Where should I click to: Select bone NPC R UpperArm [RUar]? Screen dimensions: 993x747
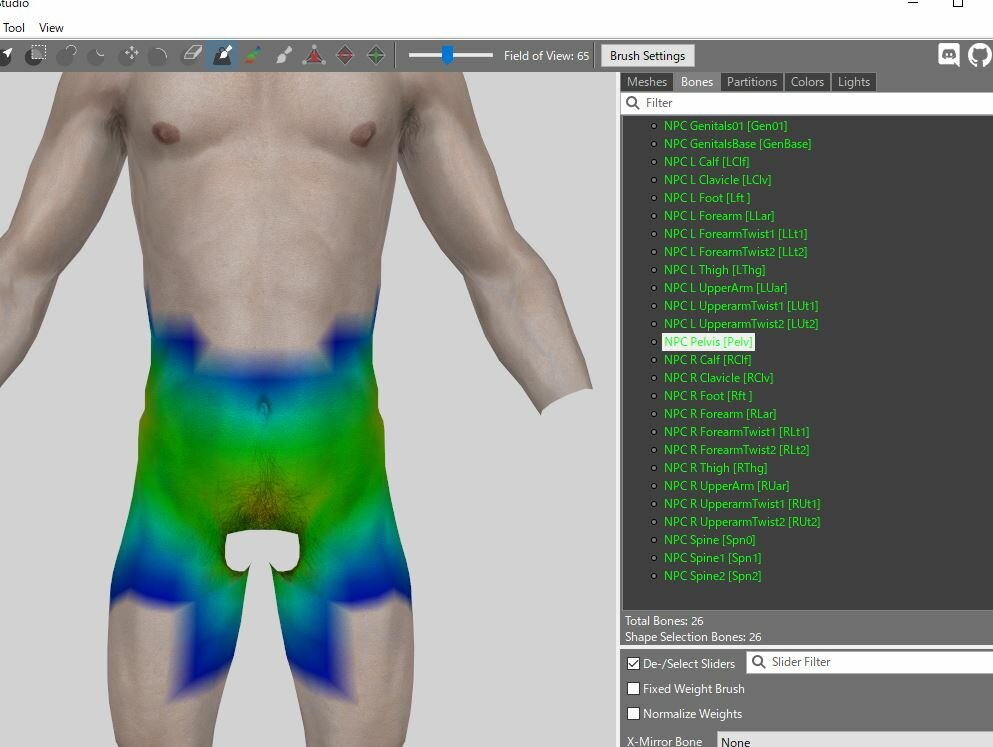pyautogui.click(x=726, y=486)
